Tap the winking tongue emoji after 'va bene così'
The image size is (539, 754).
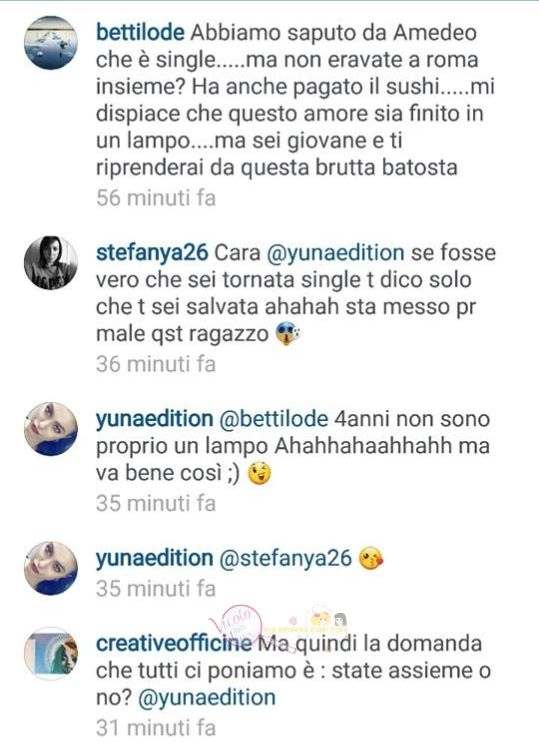pyautogui.click(x=259, y=474)
